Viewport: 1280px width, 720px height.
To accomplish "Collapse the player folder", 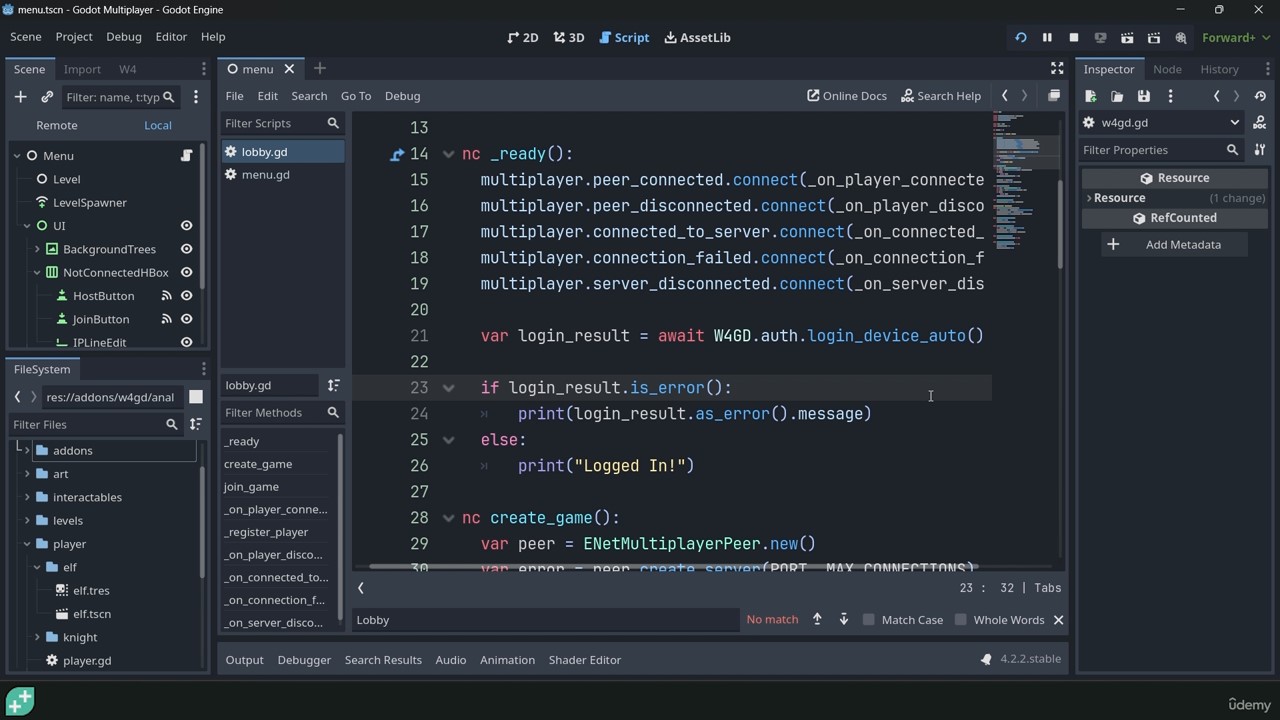I will [x=27, y=544].
